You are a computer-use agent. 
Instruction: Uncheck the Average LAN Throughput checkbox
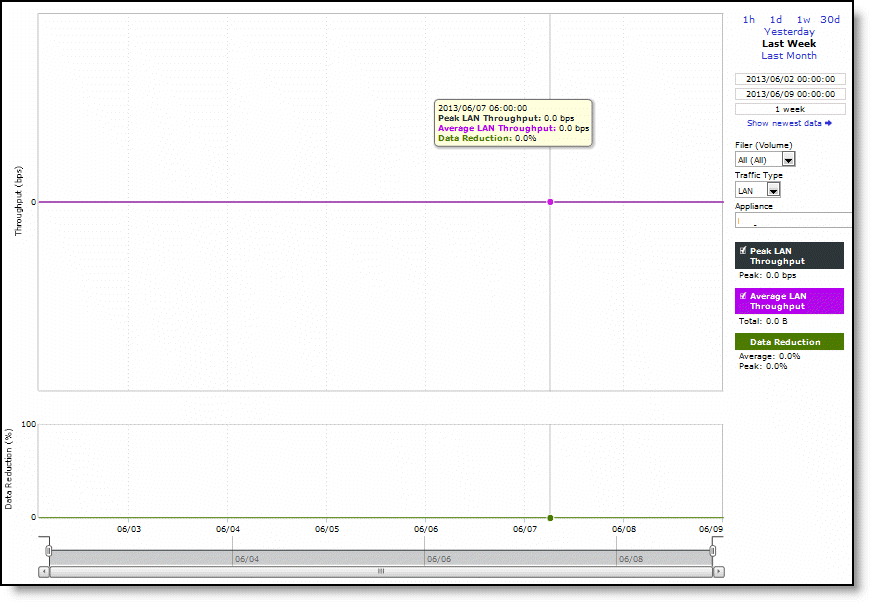click(x=743, y=296)
